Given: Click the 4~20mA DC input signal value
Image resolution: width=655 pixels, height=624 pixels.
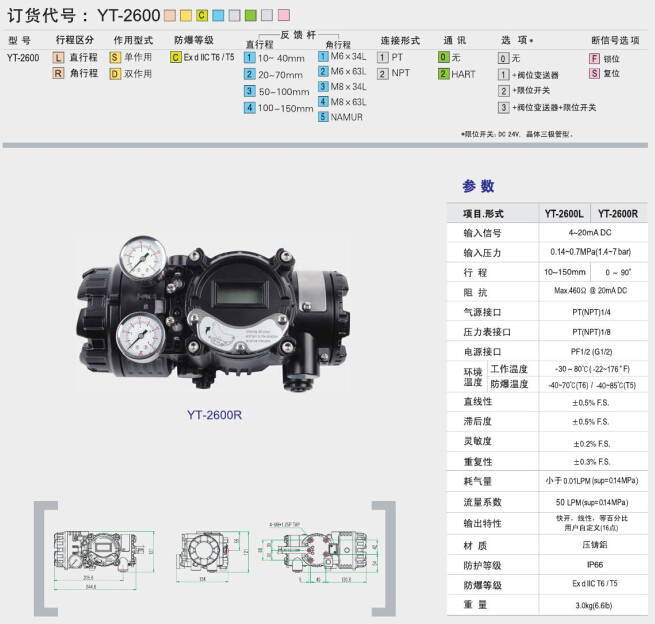Looking at the screenshot, I should tap(590, 233).
